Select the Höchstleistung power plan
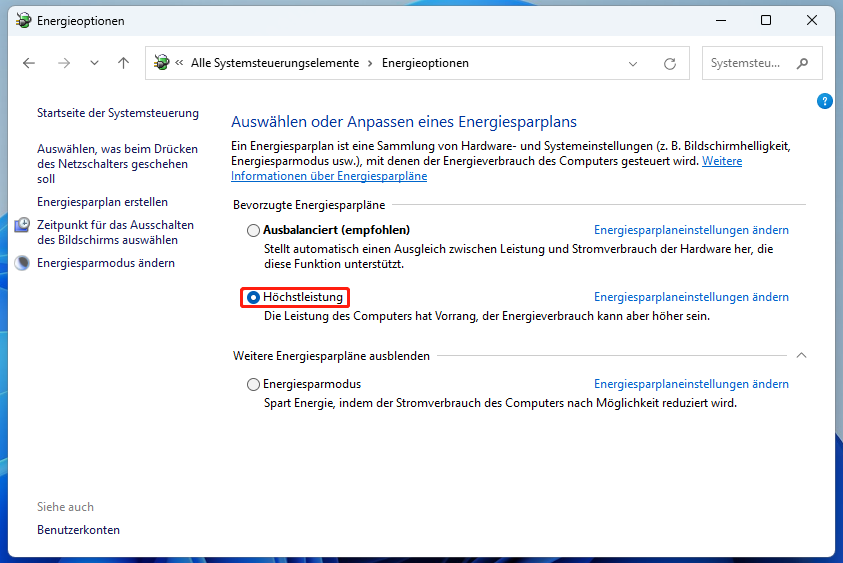This screenshot has width=843, height=563. [x=253, y=297]
